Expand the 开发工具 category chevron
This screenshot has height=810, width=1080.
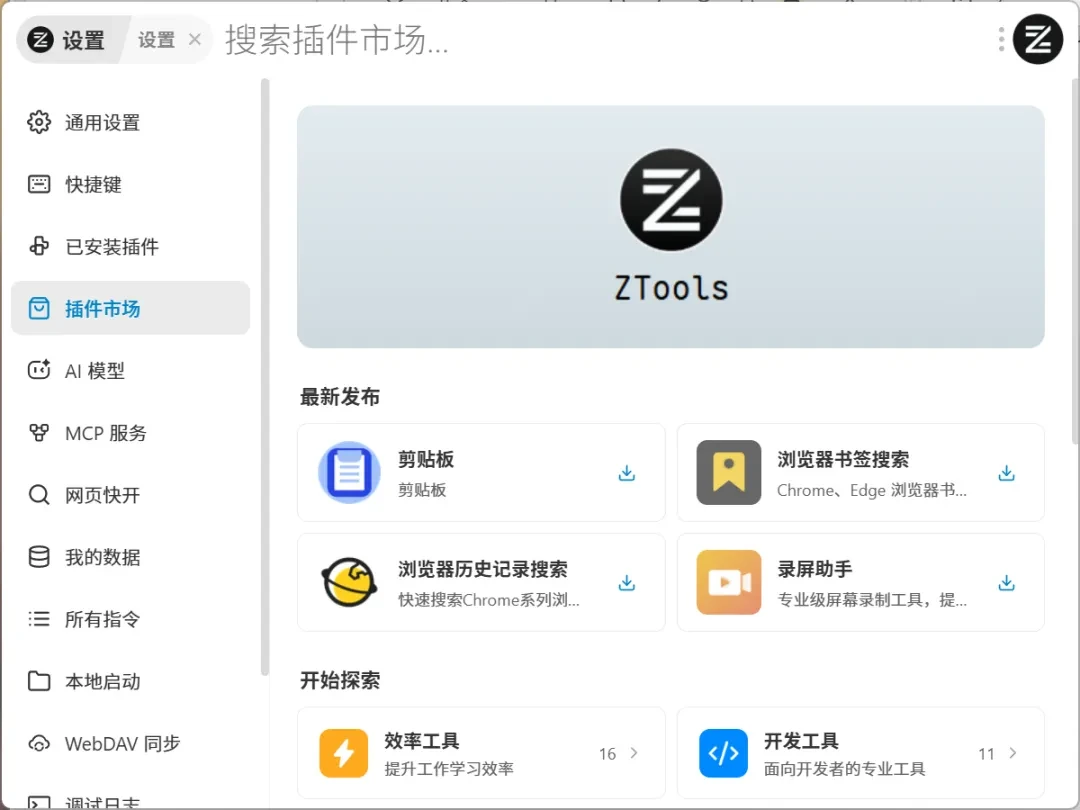(1012, 753)
